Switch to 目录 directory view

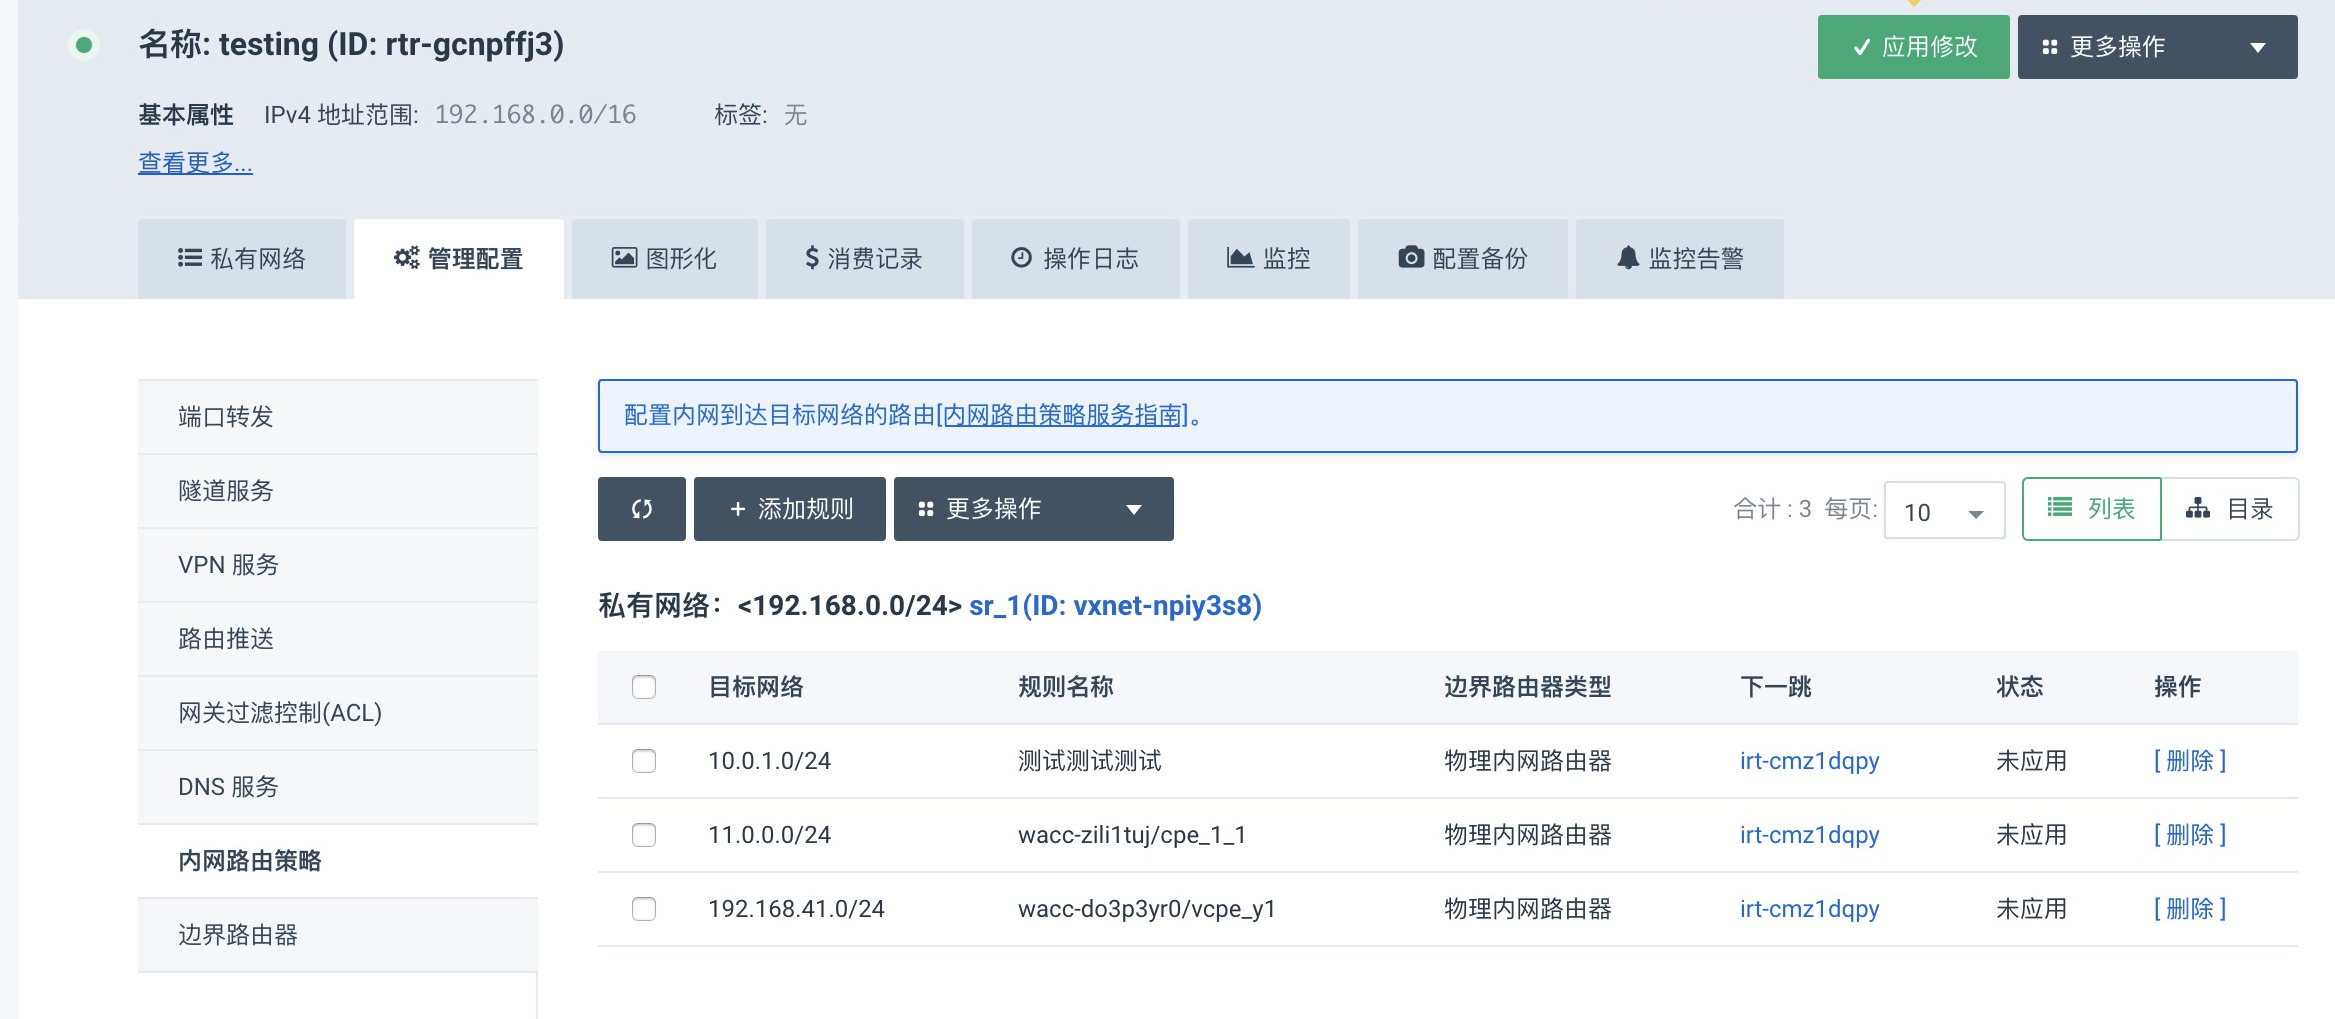[2230, 509]
